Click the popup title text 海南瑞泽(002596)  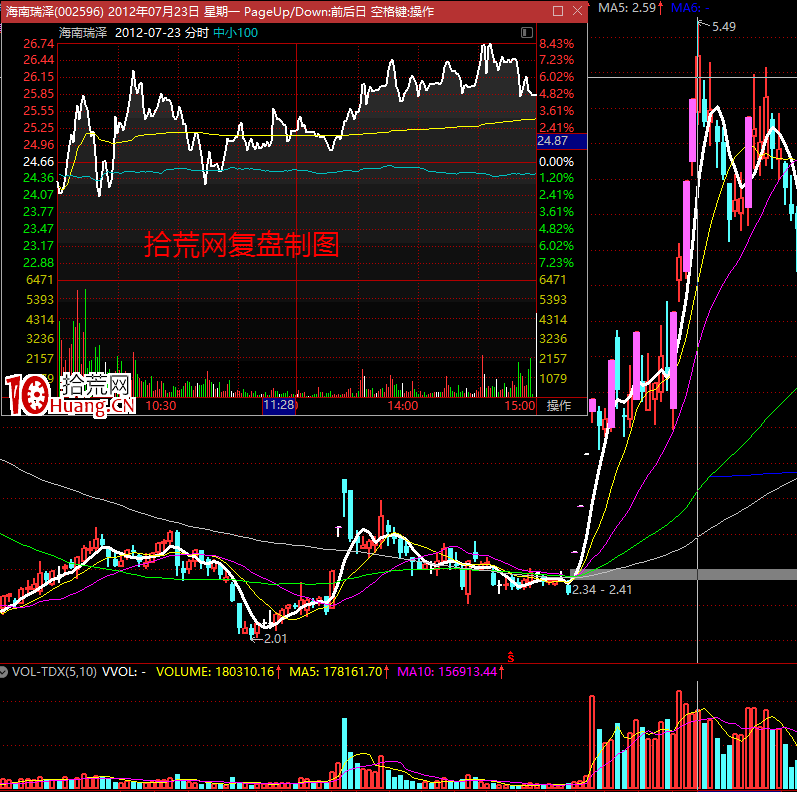[x=54, y=11]
